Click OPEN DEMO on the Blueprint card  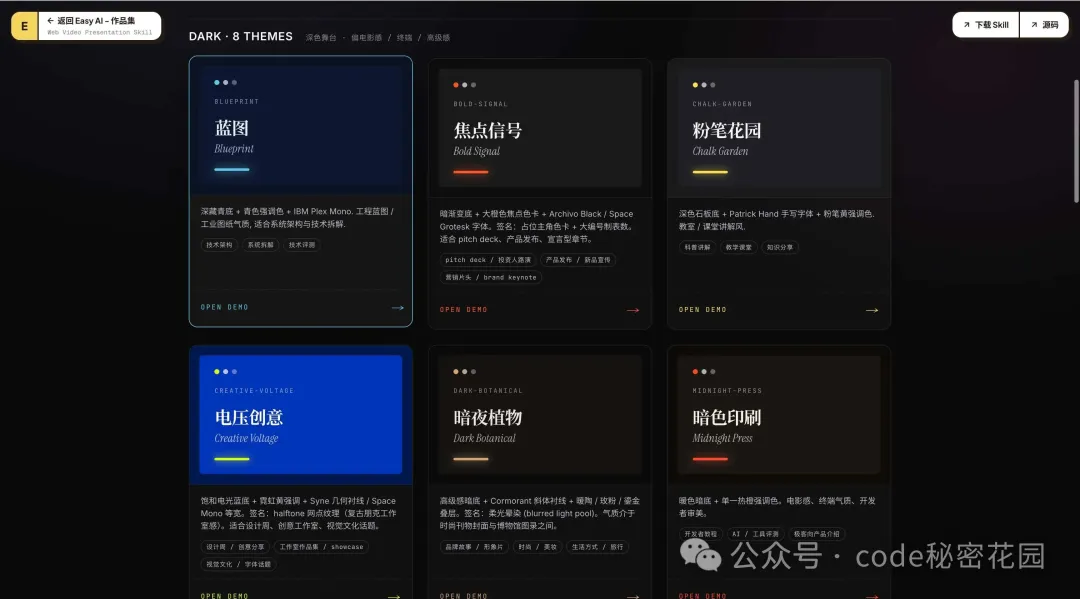(225, 307)
